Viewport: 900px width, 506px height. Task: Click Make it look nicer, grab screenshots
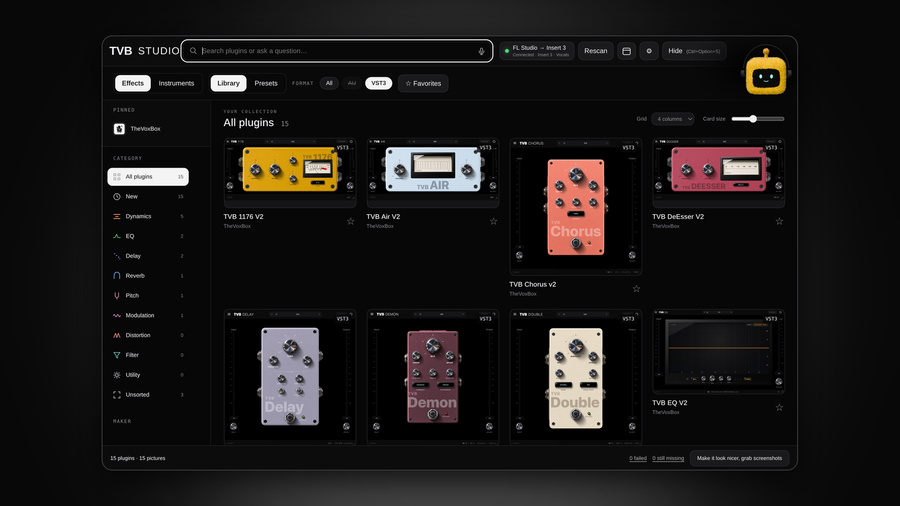739,458
